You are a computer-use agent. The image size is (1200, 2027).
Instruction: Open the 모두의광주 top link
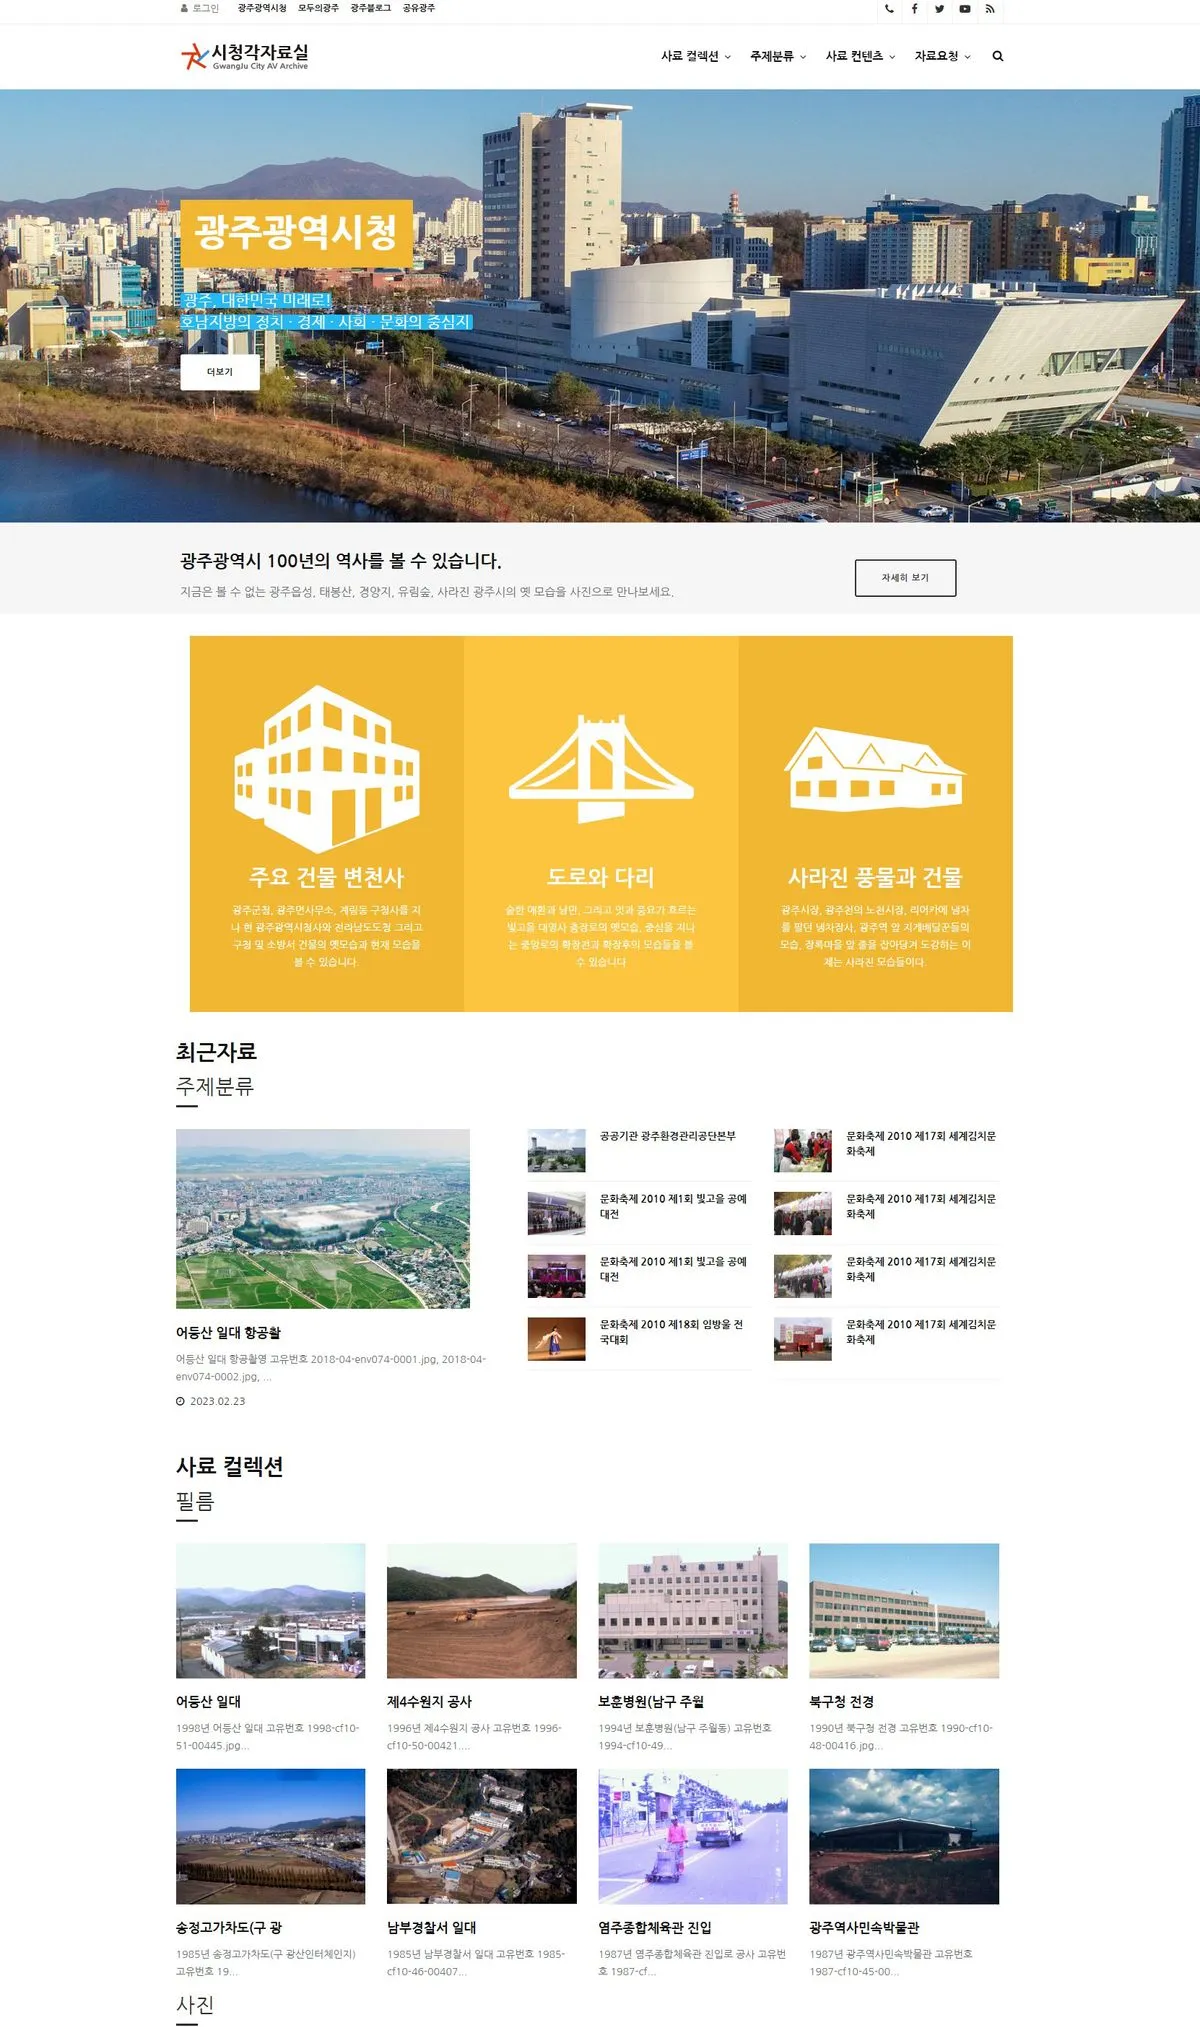(x=318, y=8)
